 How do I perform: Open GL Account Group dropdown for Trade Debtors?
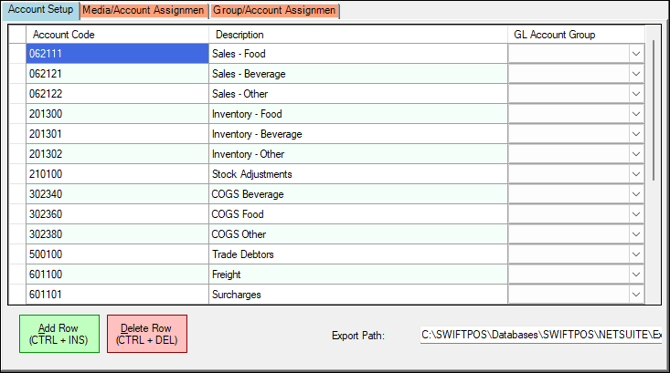[x=636, y=255]
